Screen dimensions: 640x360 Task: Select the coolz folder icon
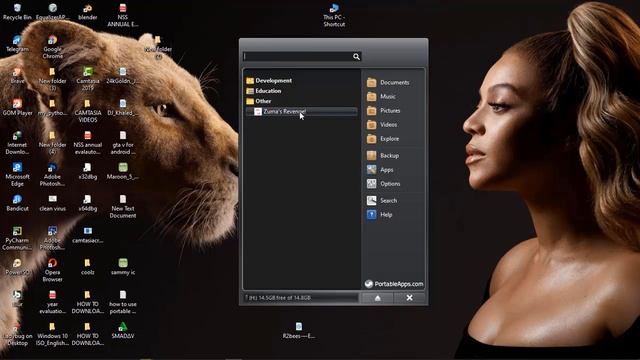point(88,267)
